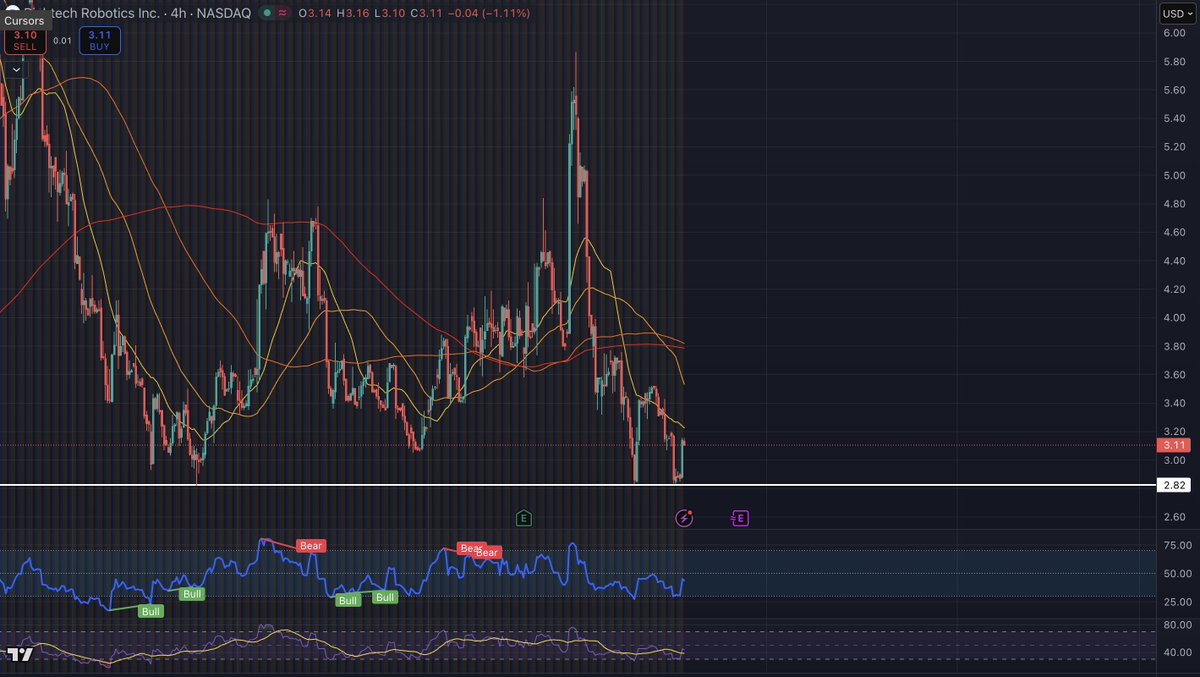Viewport: 1200px width, 677px height.
Task: Click the NASDAQ exchange label in the title
Action: (226, 14)
